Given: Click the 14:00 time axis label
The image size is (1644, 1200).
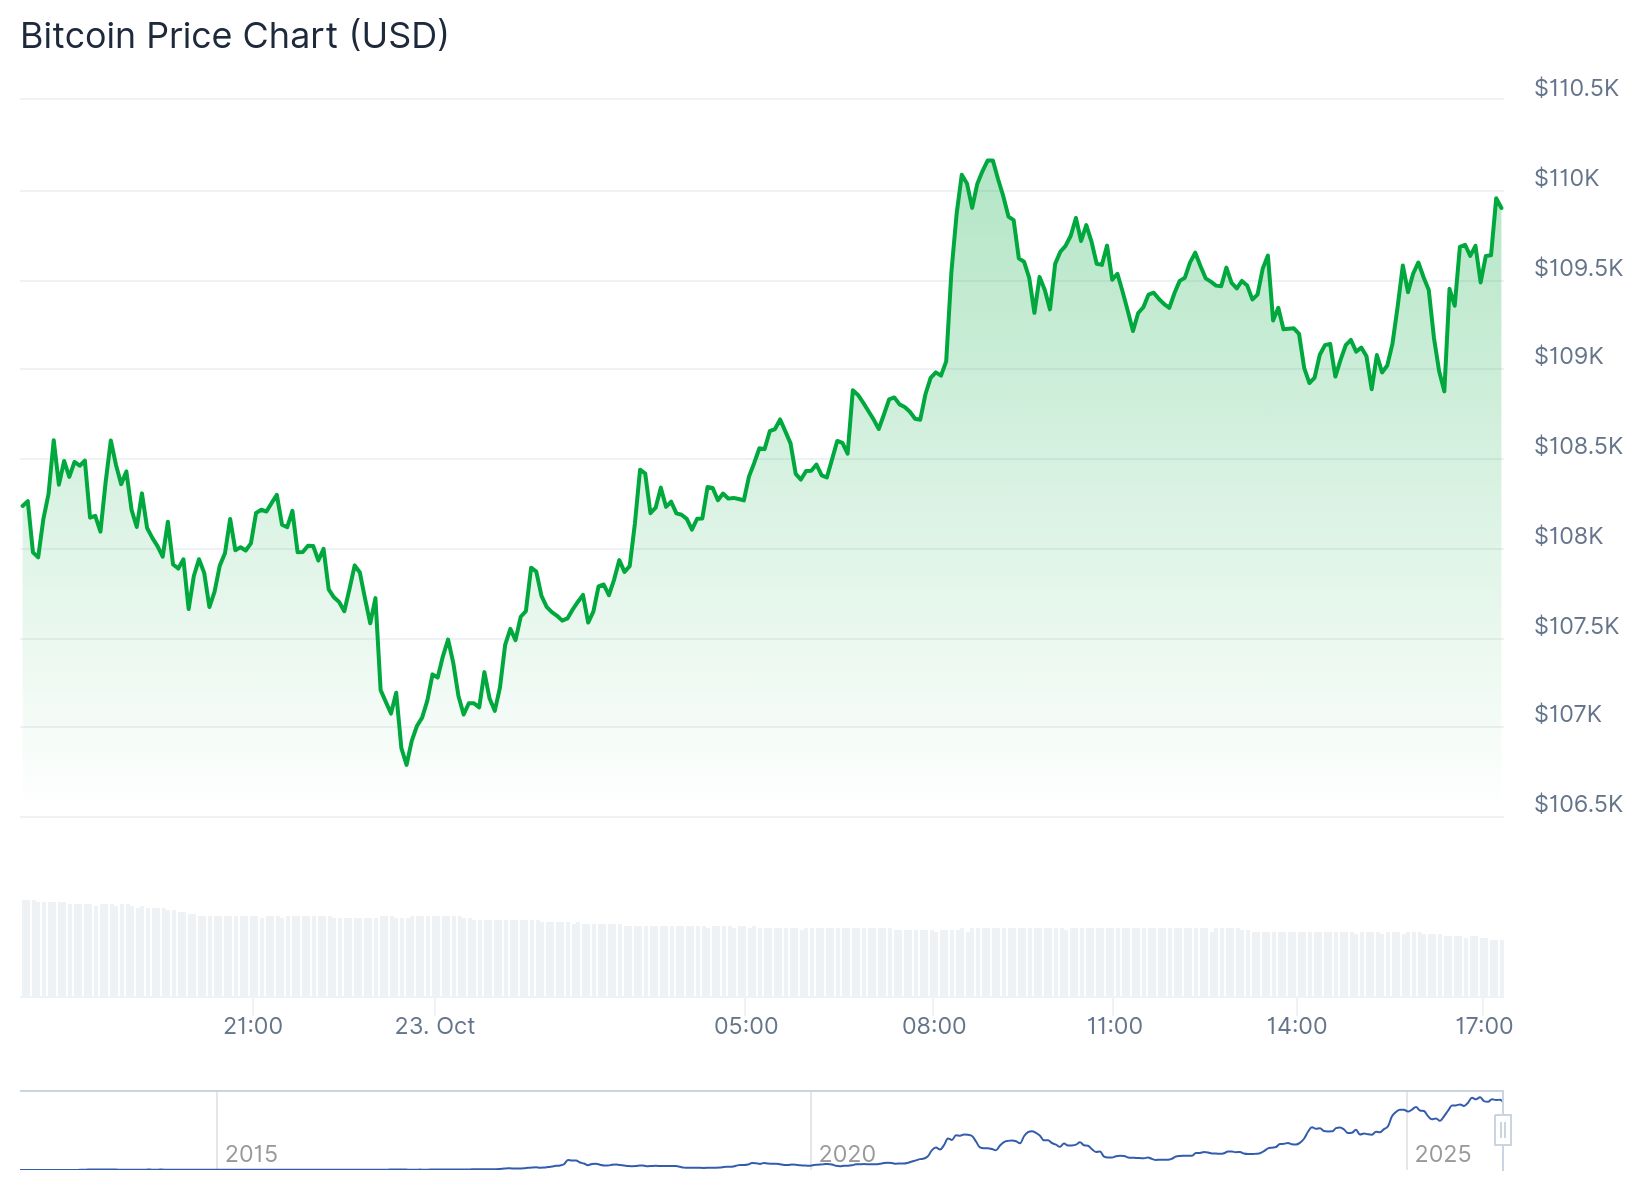Looking at the screenshot, I should pyautogui.click(x=1296, y=1026).
